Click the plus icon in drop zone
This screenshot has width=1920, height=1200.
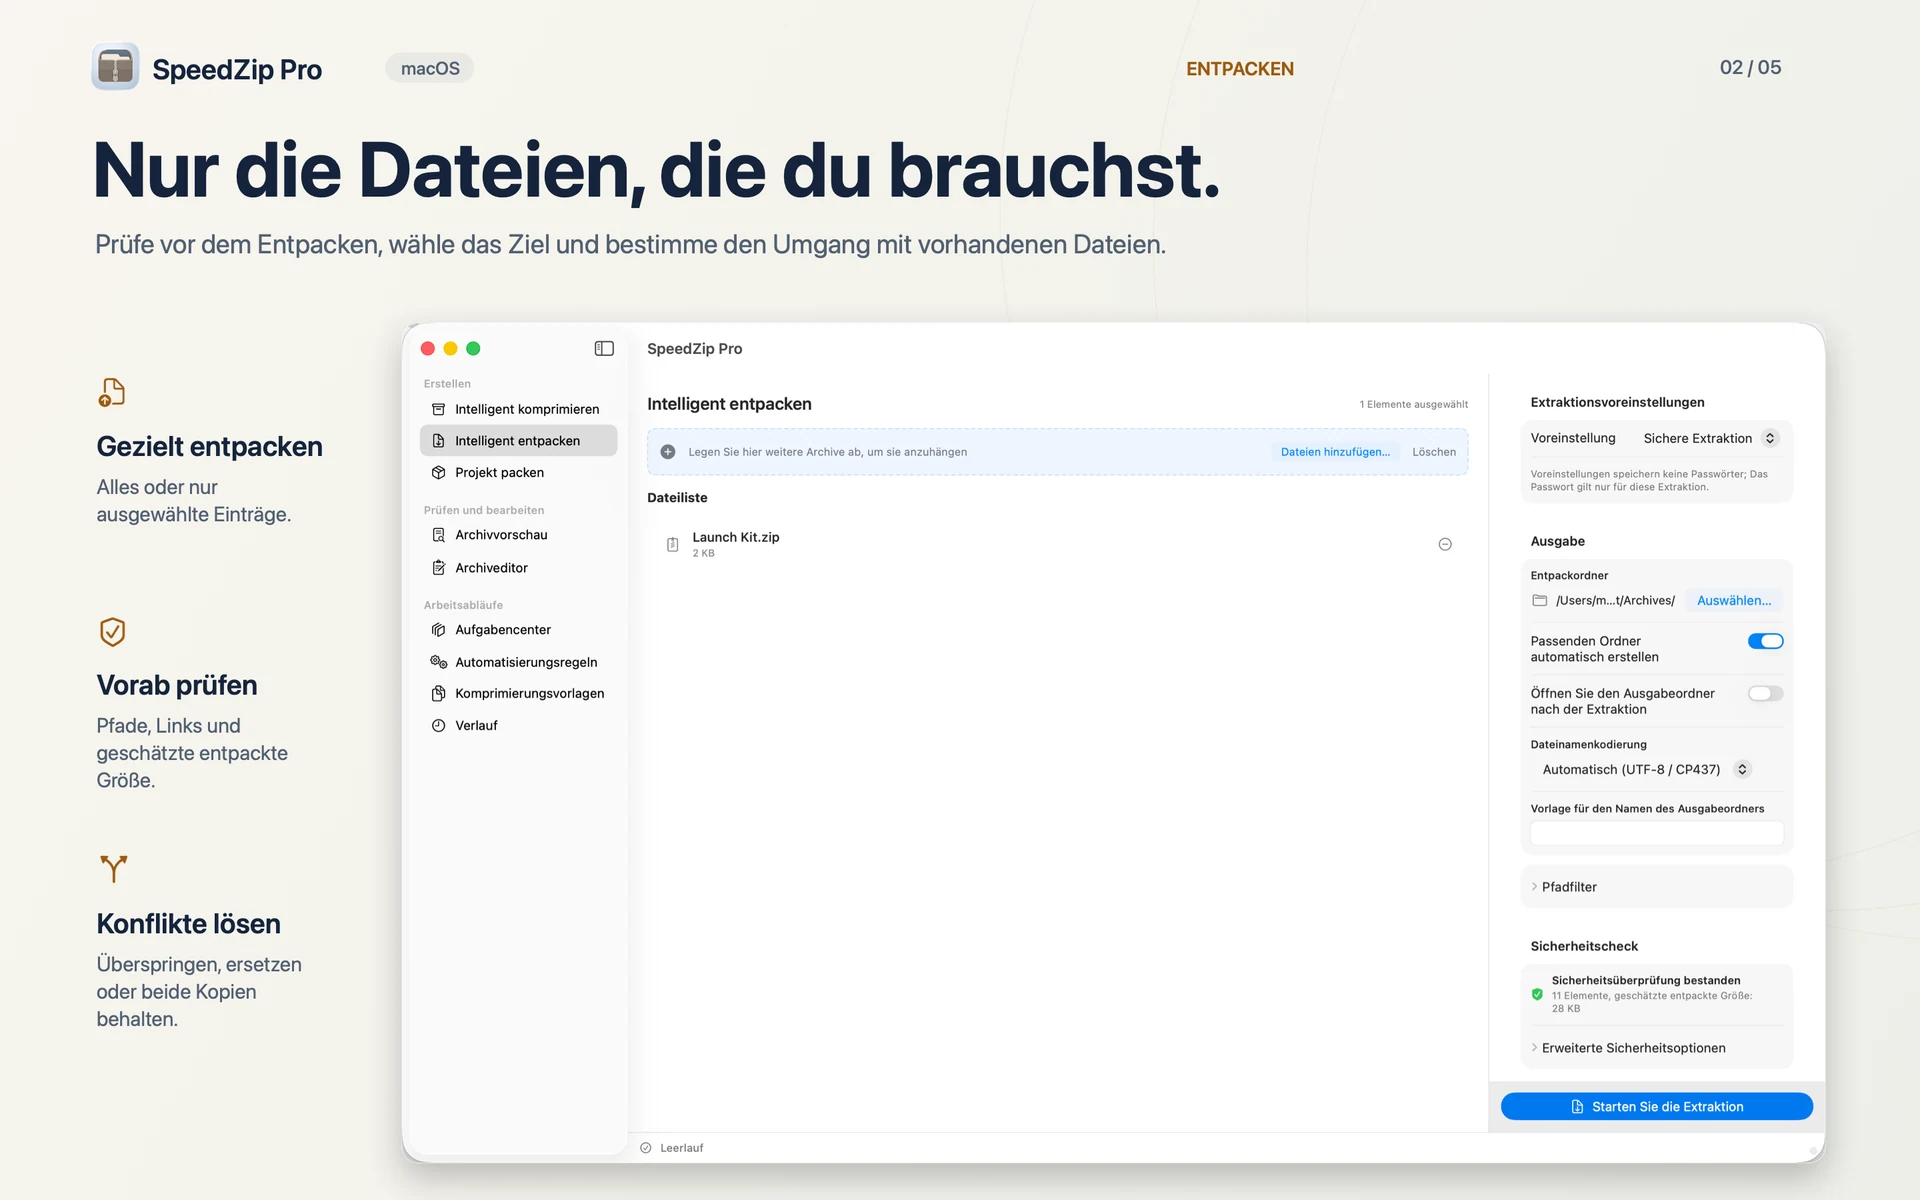668,452
